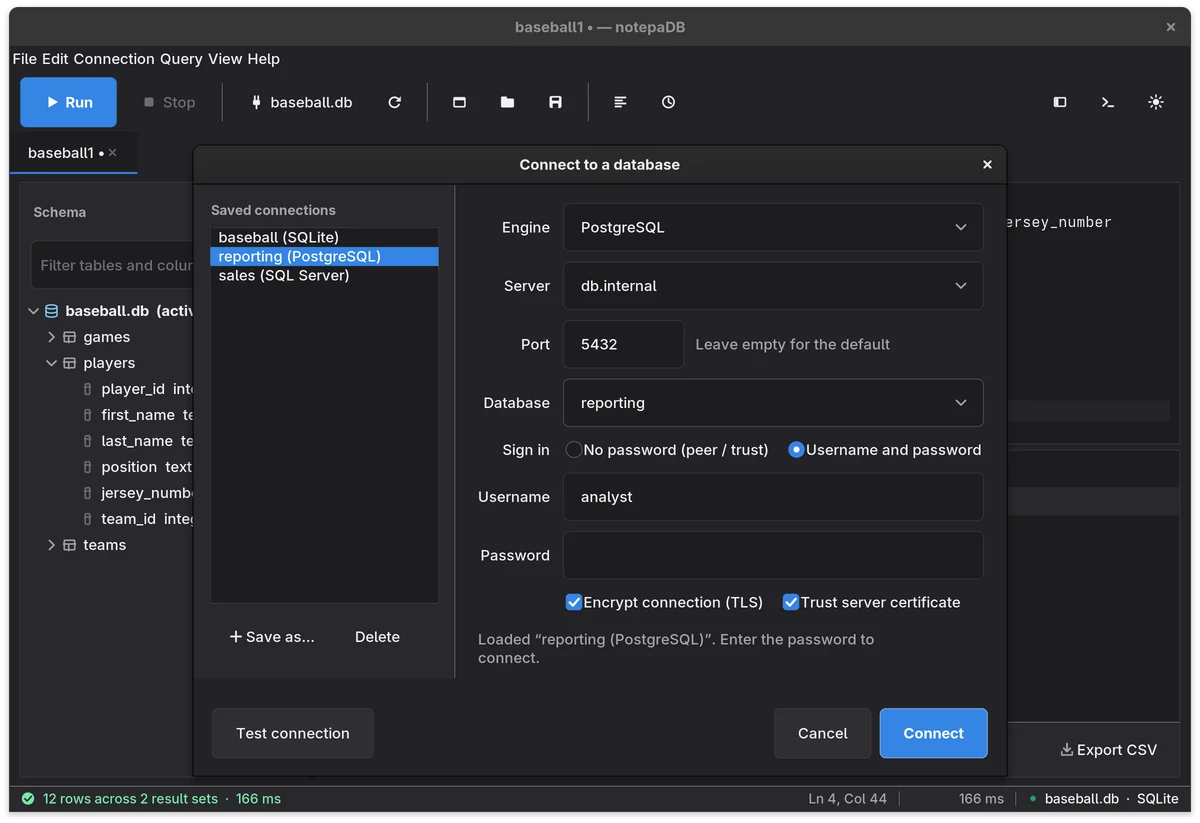Click the blue Connect button

tap(934, 733)
